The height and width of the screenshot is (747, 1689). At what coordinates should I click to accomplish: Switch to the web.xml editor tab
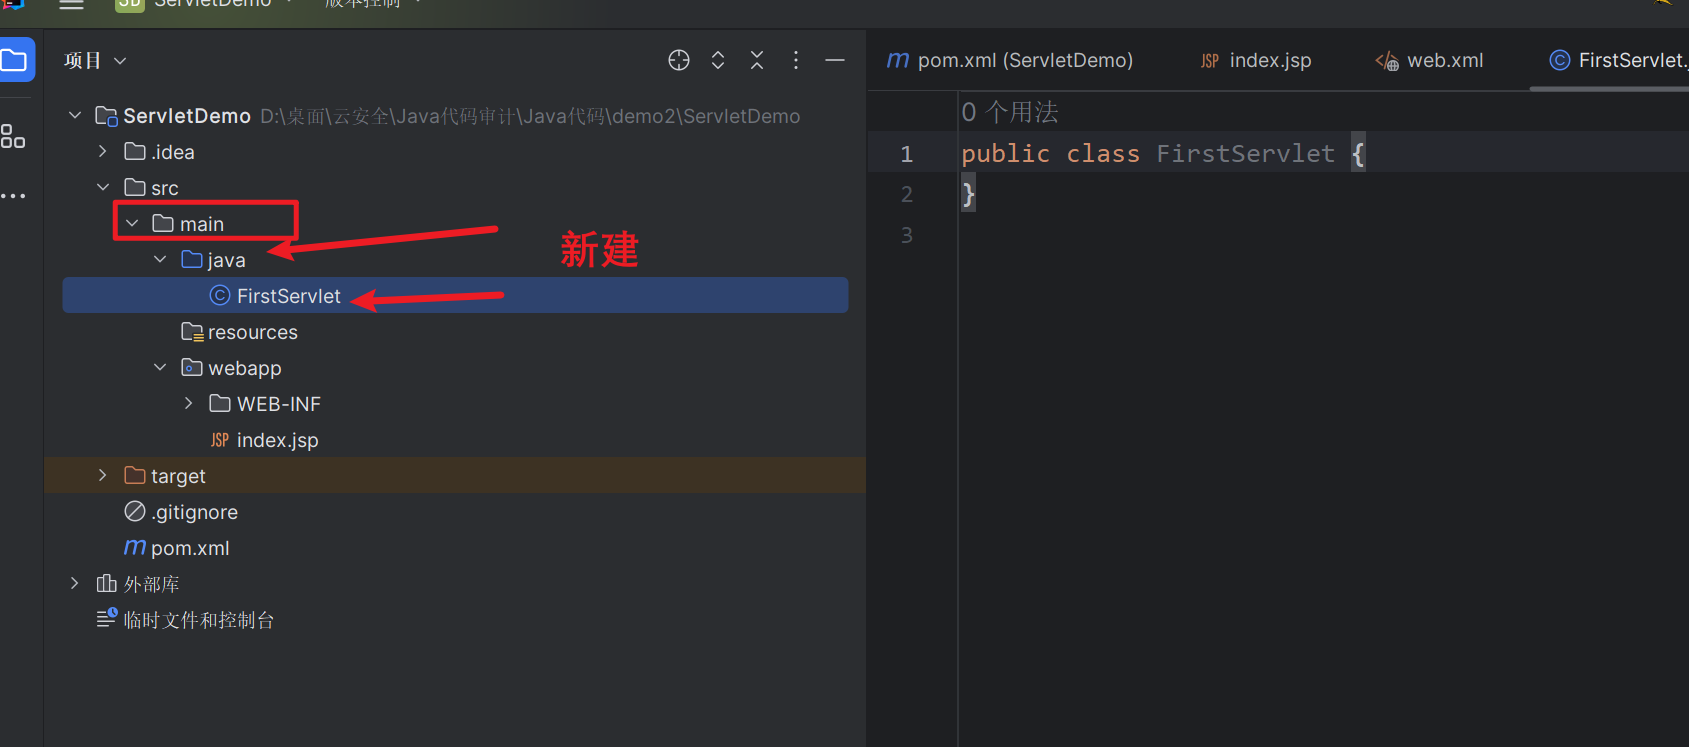tap(1430, 60)
